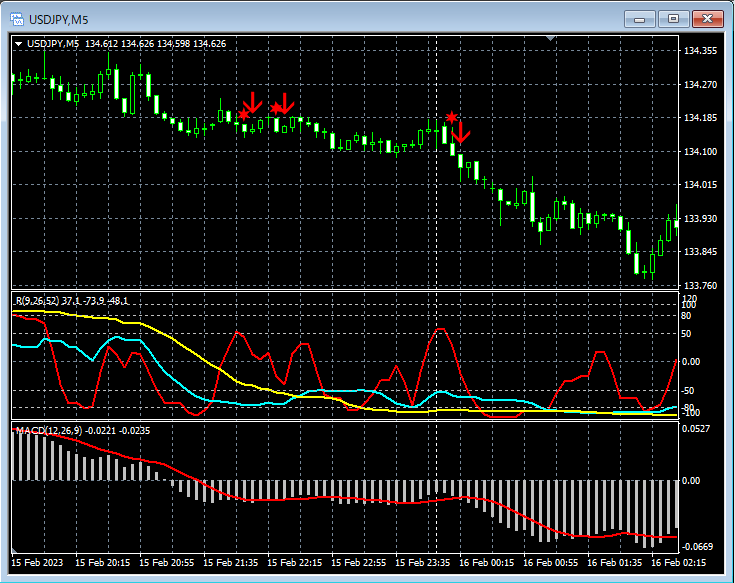Select the rightmost red down arrow signal
Screen dimensions: 735x583
461,131
